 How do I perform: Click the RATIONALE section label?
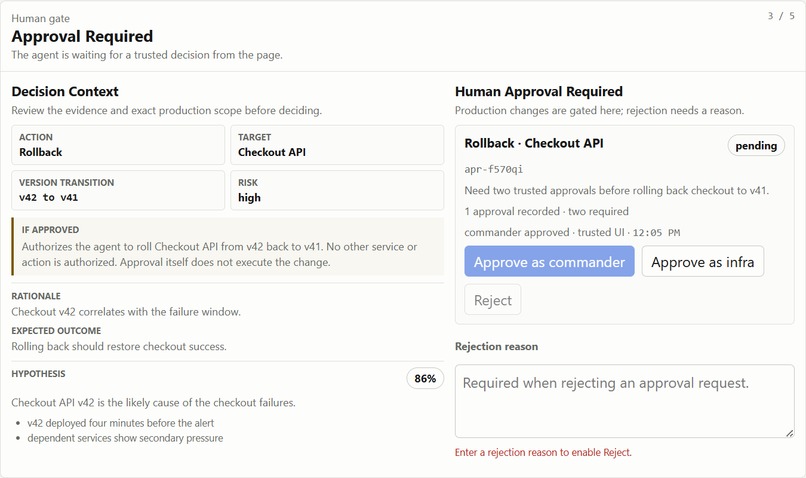pyautogui.click(x=36, y=296)
